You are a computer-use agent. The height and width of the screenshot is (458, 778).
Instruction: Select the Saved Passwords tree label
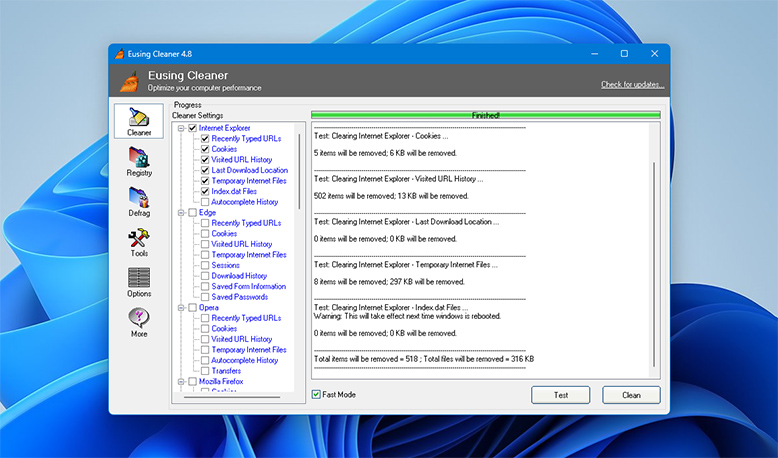pos(240,297)
